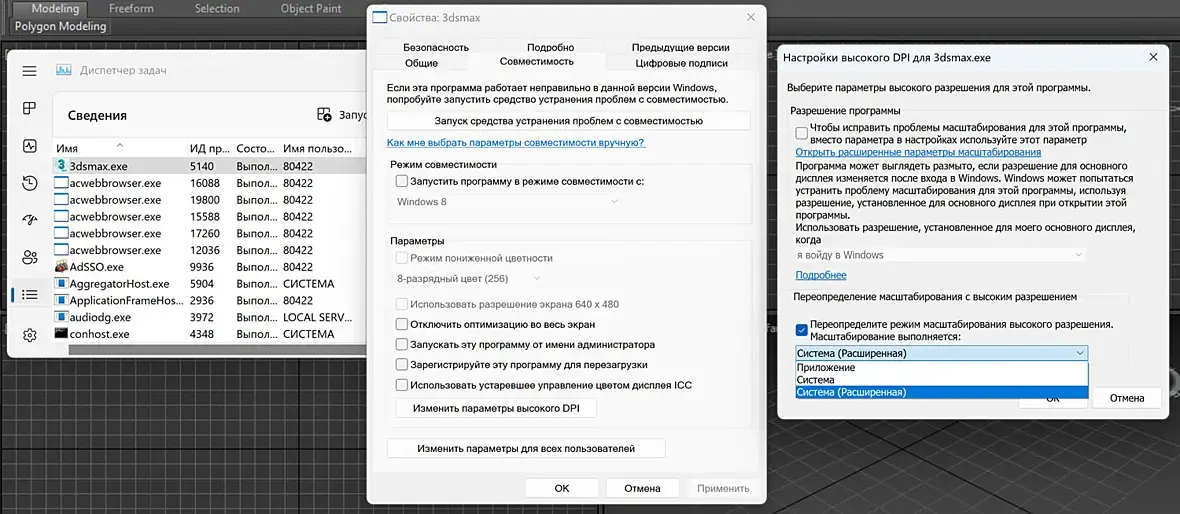1180x514 pixels.
Task: Click conhost.exe process icon
Action: pos(62,334)
